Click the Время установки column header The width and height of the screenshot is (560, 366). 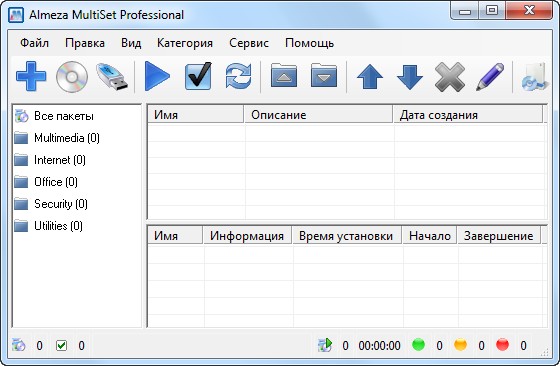click(x=347, y=236)
